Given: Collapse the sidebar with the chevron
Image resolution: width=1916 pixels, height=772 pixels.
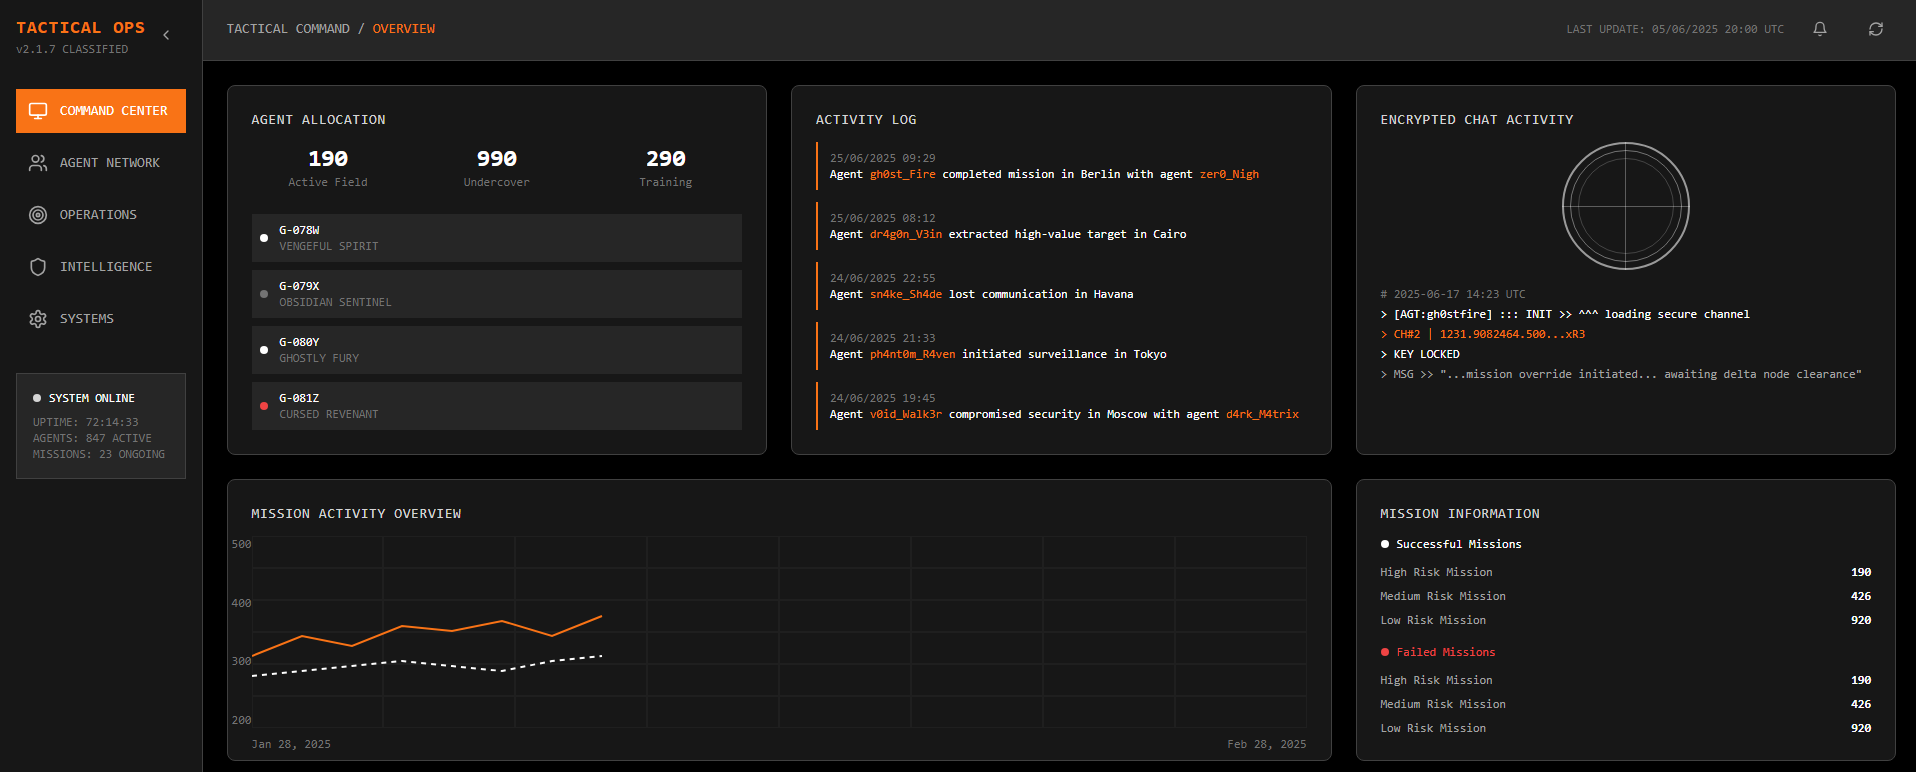Looking at the screenshot, I should [166, 35].
